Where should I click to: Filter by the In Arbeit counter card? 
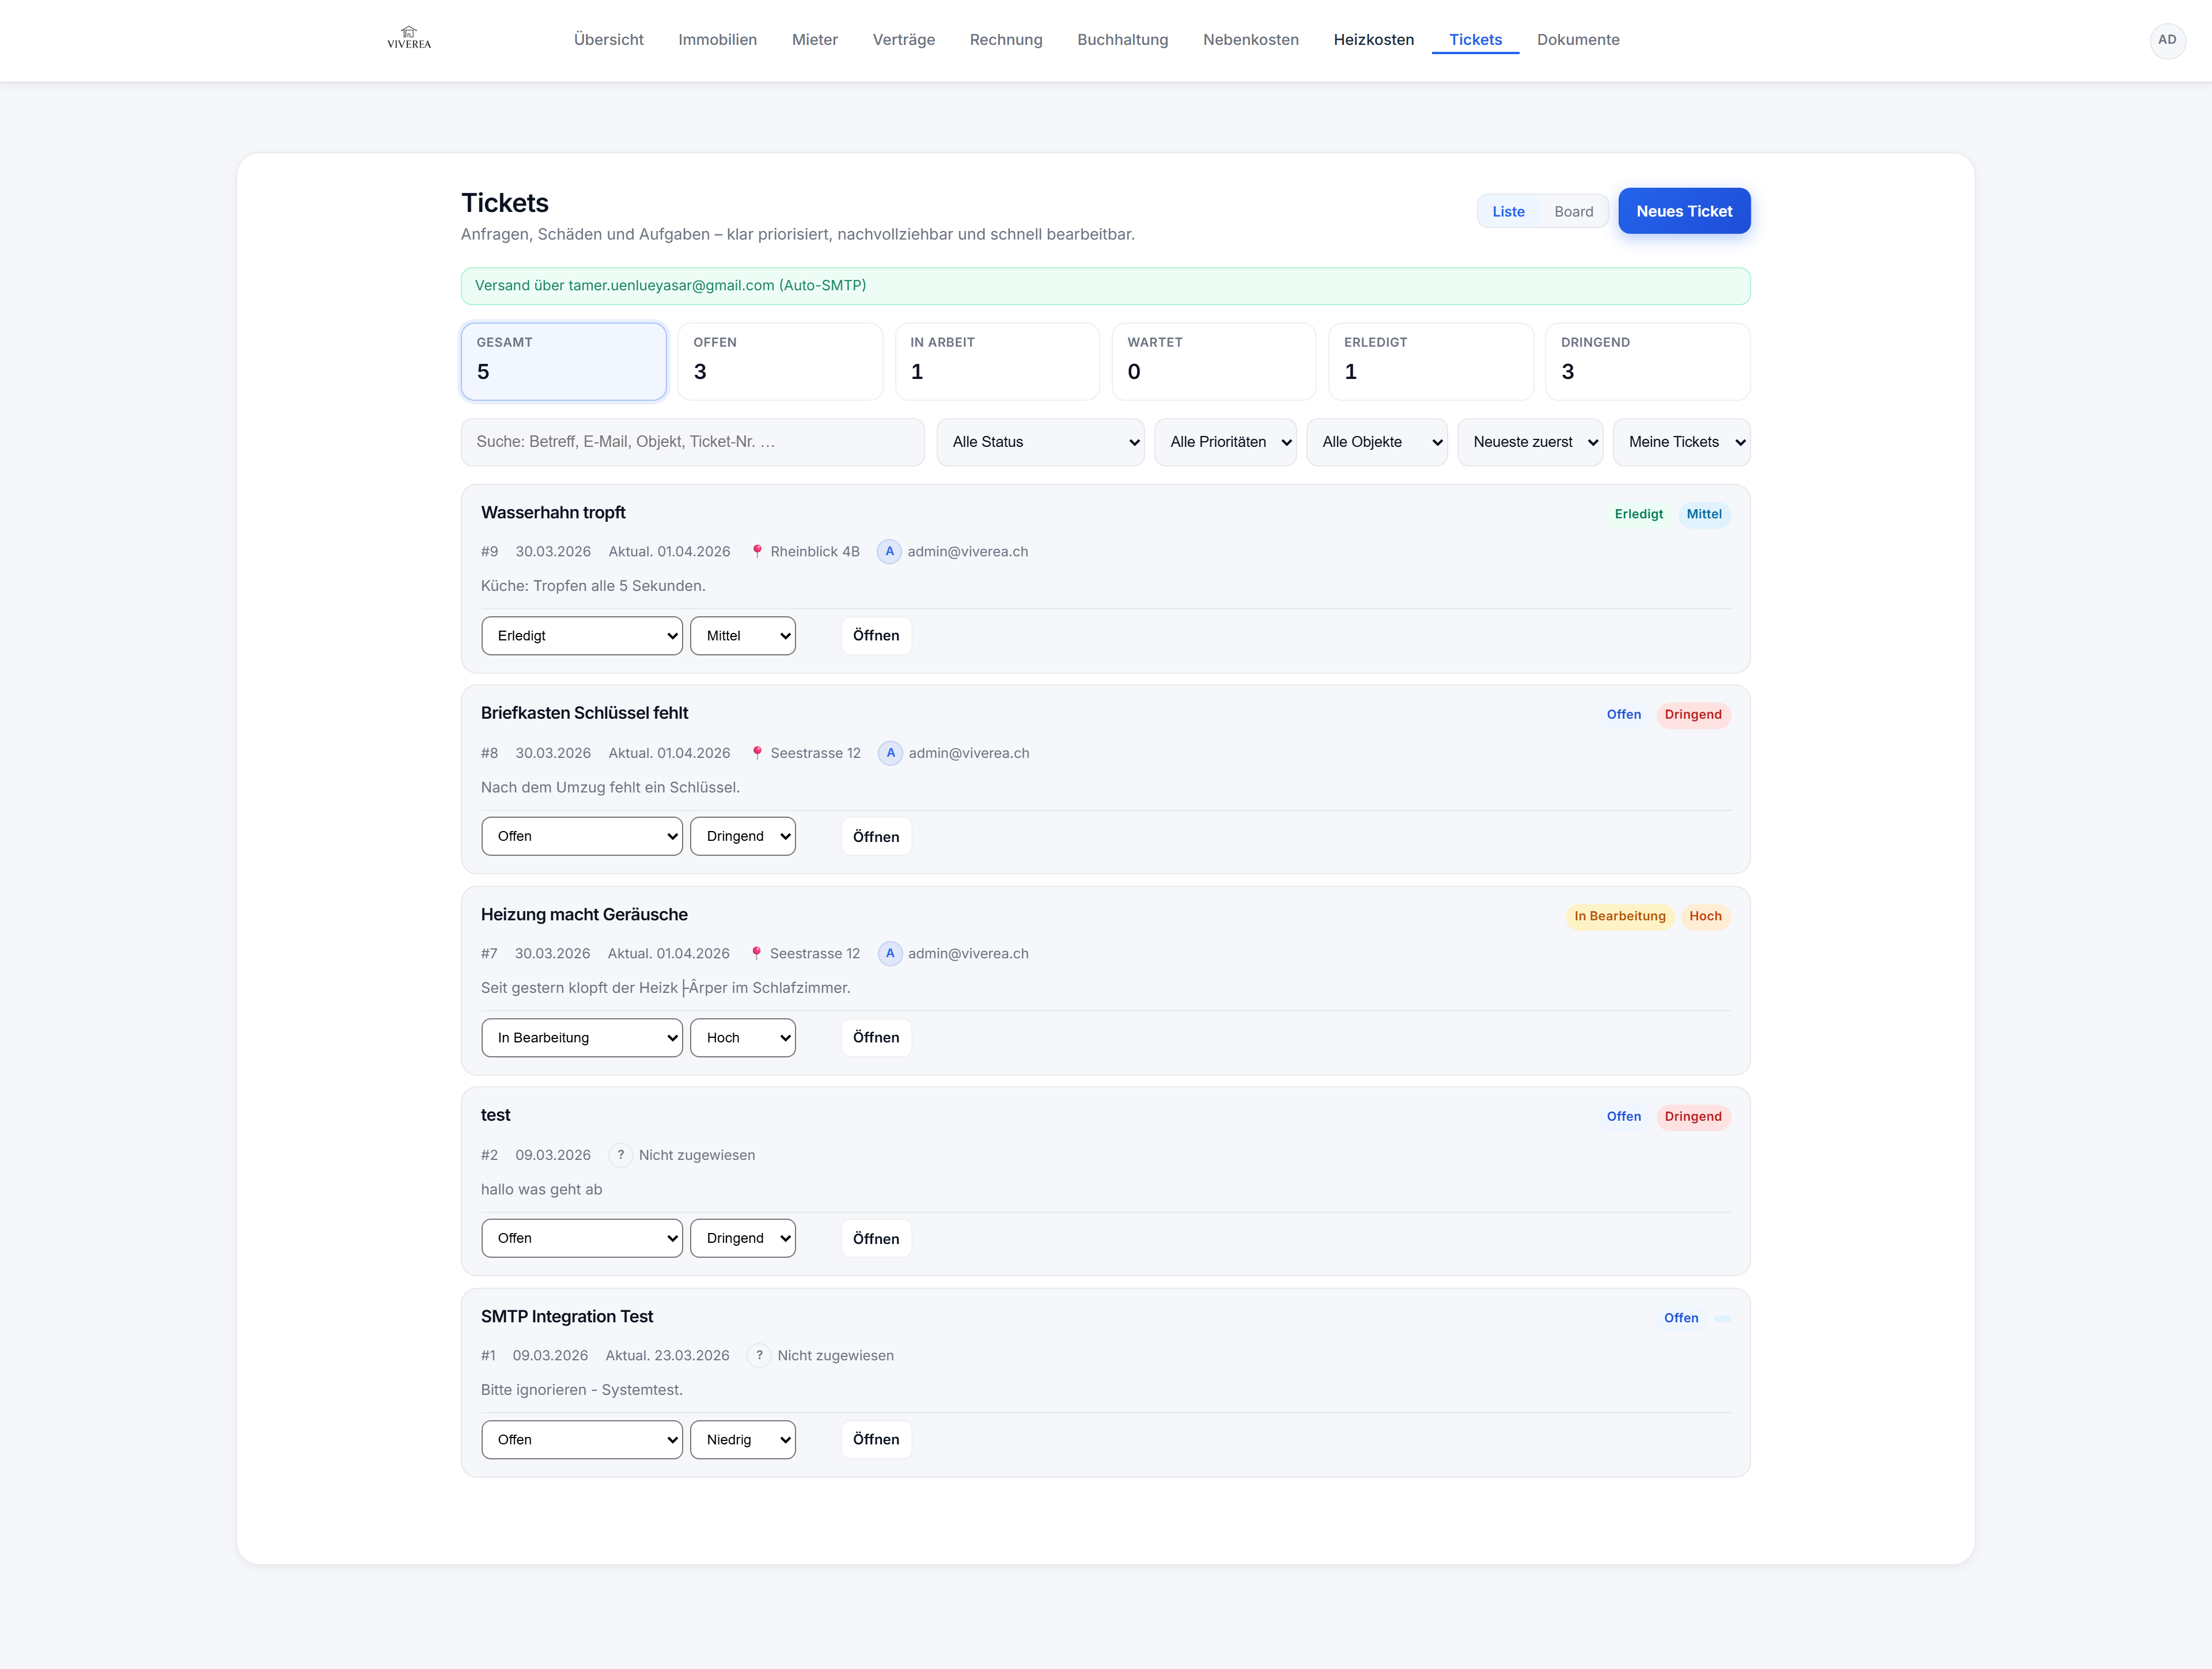(x=997, y=361)
